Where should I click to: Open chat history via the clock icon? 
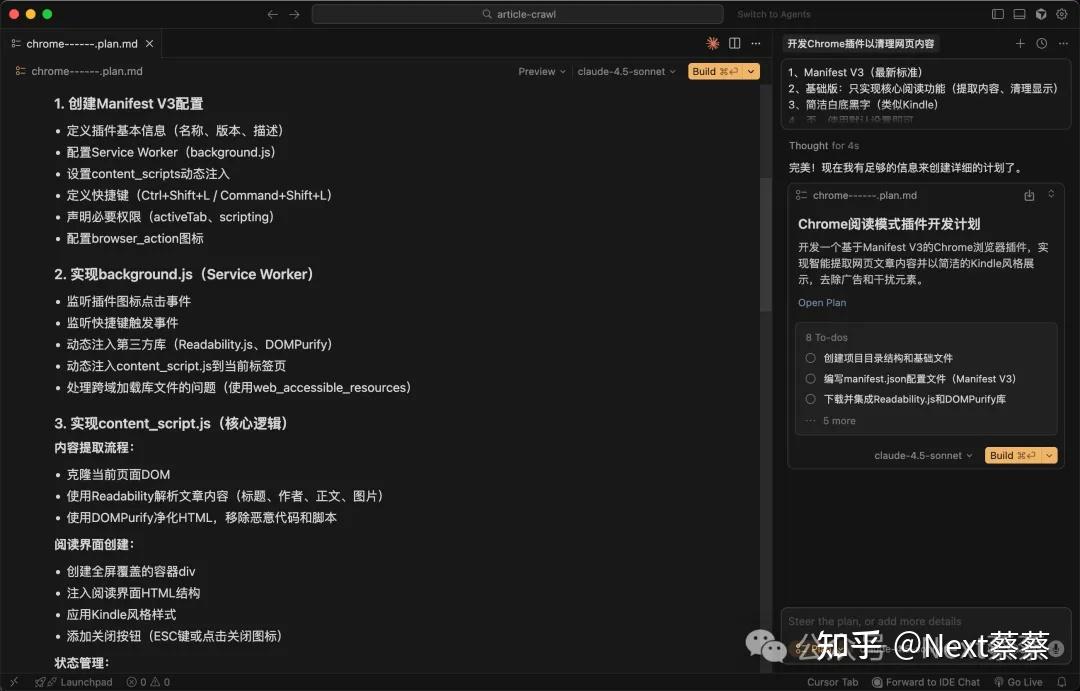(x=1040, y=43)
